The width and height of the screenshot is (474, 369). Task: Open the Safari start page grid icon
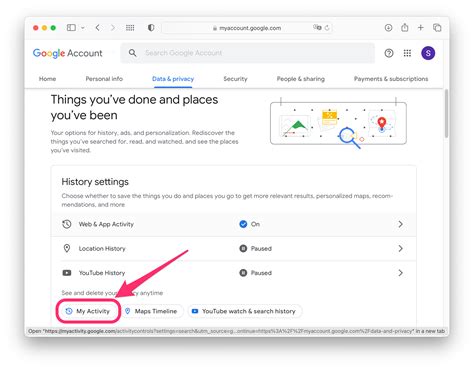click(130, 28)
